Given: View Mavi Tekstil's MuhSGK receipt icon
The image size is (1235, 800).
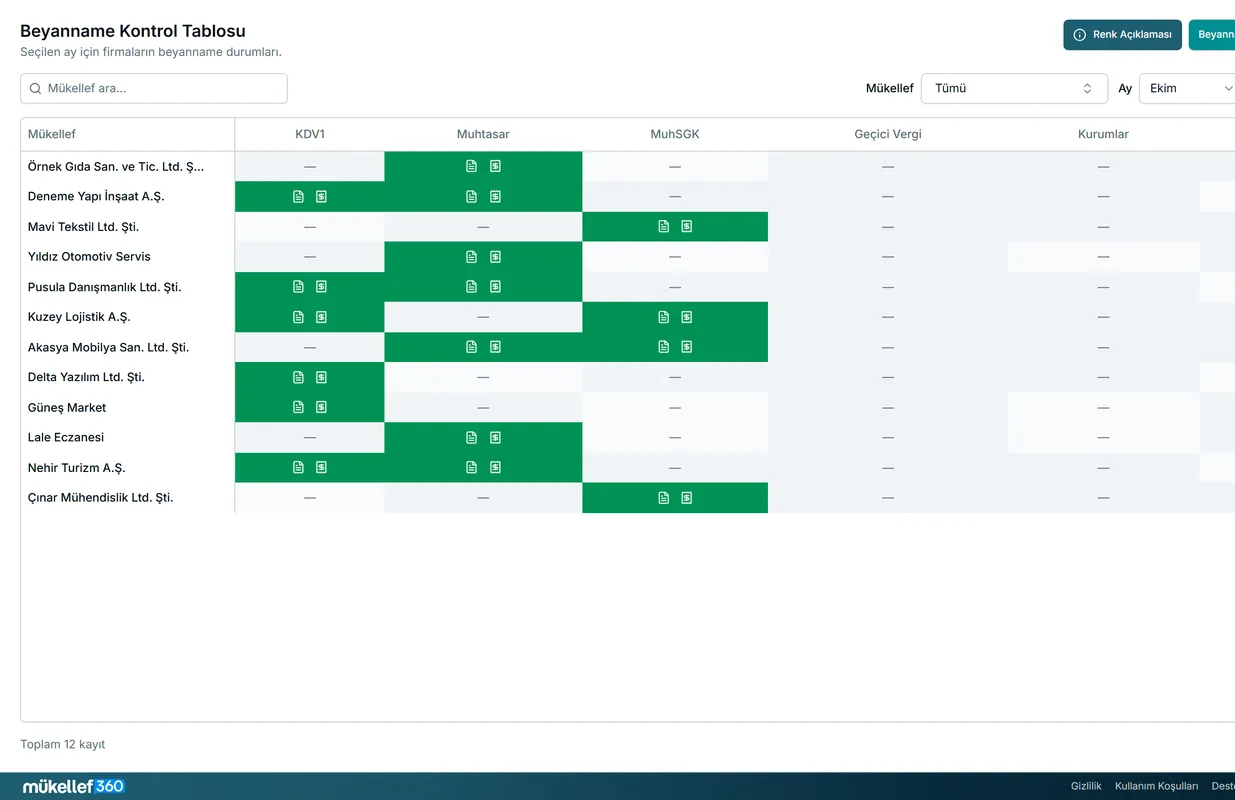Looking at the screenshot, I should (x=687, y=227).
